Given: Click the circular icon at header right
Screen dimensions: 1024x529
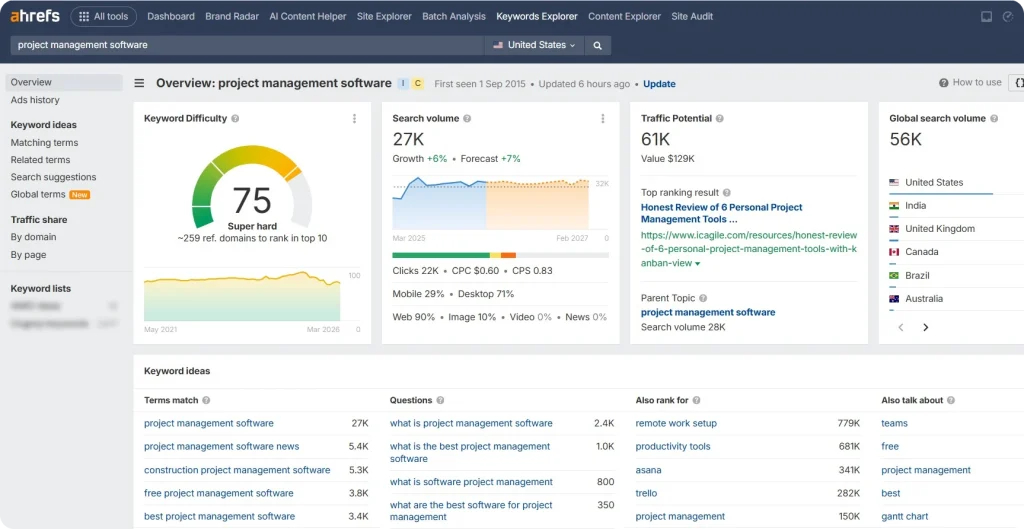Looking at the screenshot, I should click(x=1008, y=16).
